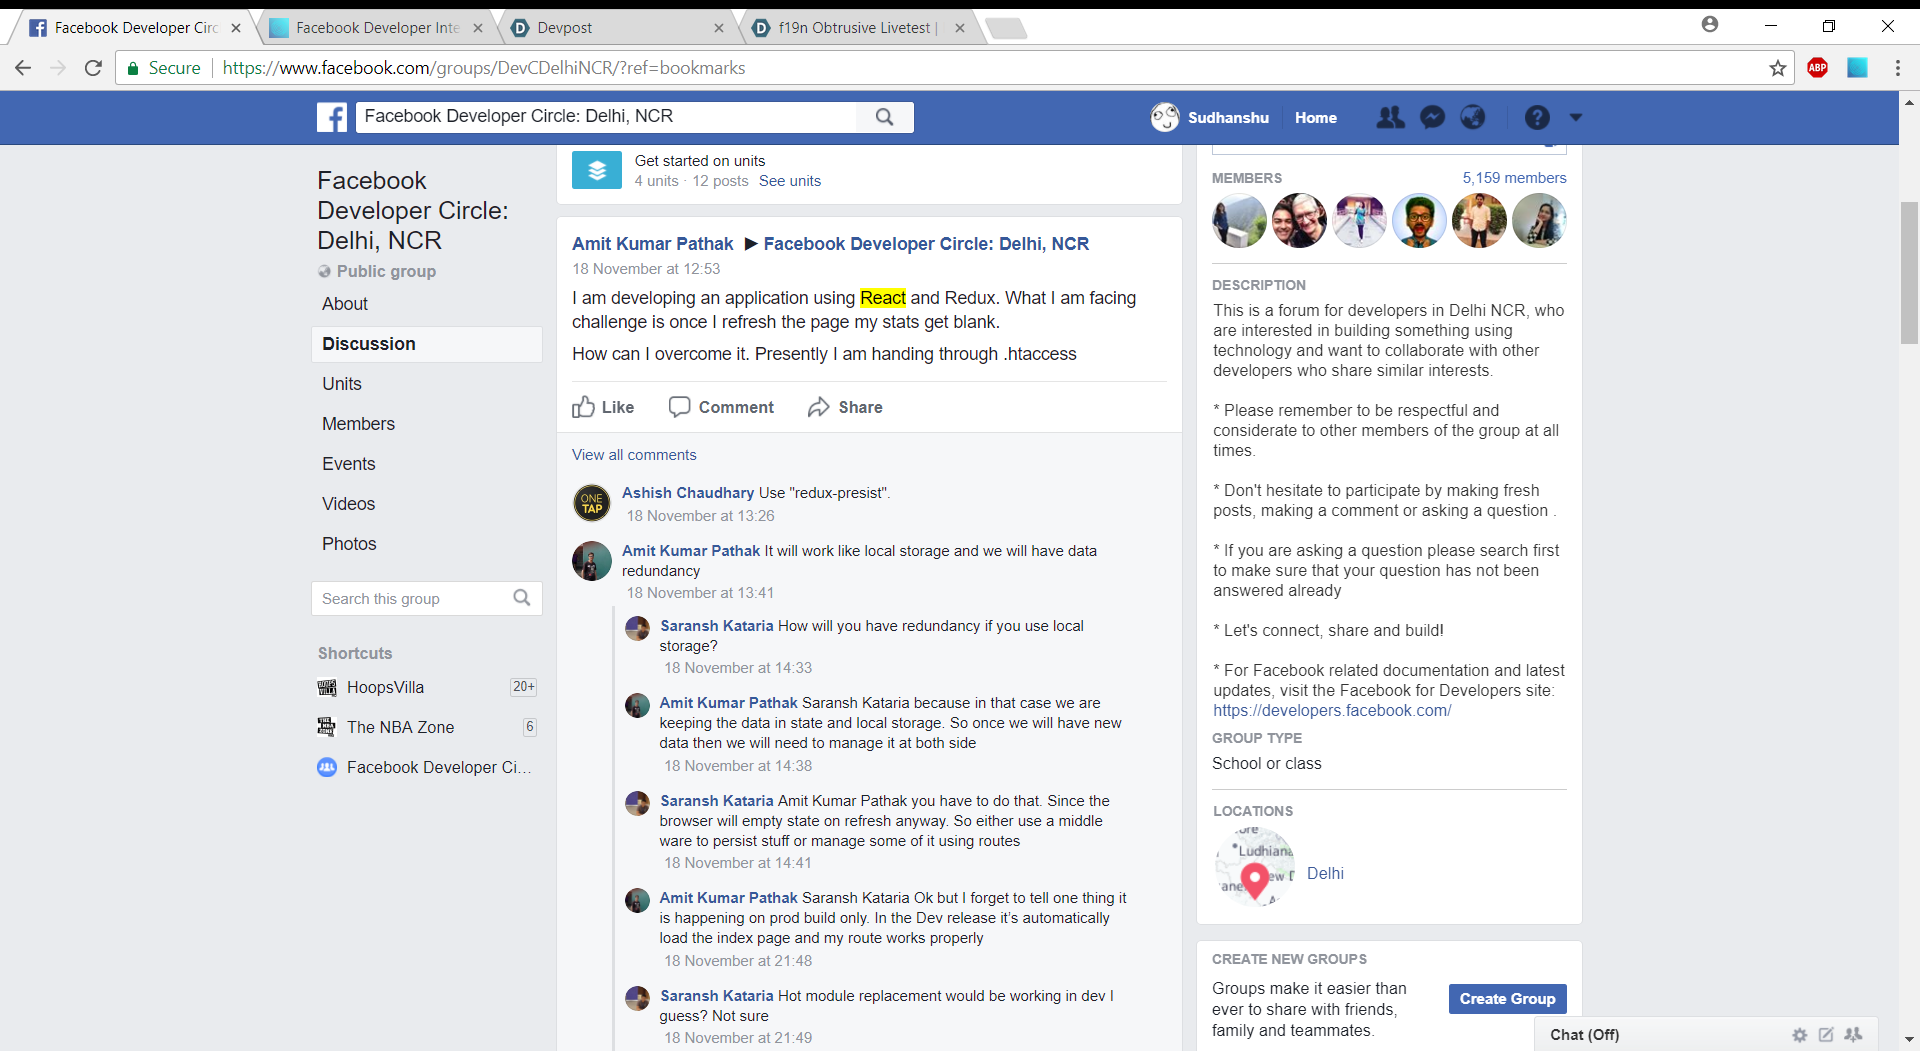Click the Secure site info padlock
Screen dimensions: 1920x1051
133,68
